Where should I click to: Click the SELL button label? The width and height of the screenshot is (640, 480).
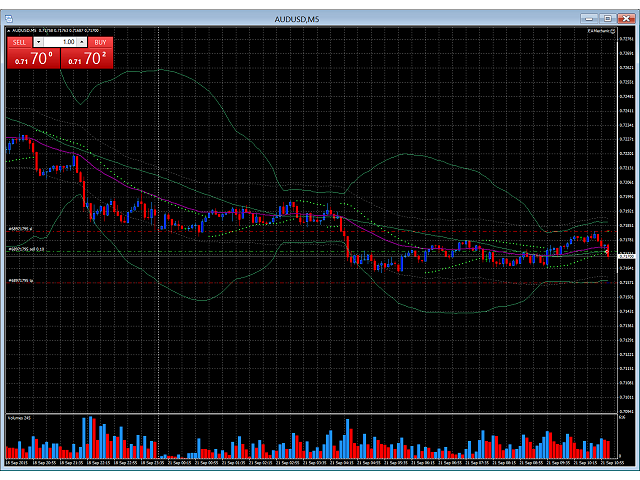19,42
